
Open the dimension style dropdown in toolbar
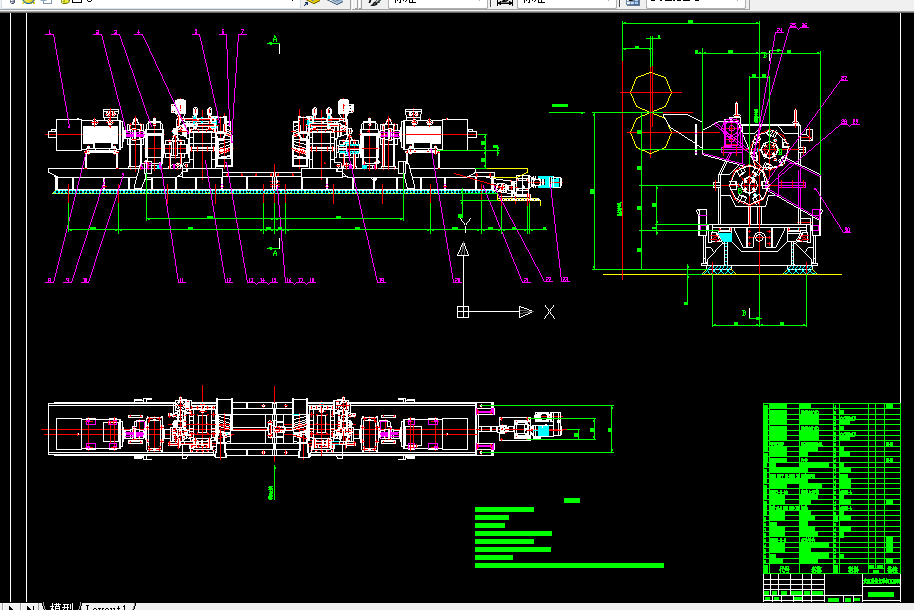[568, 2]
